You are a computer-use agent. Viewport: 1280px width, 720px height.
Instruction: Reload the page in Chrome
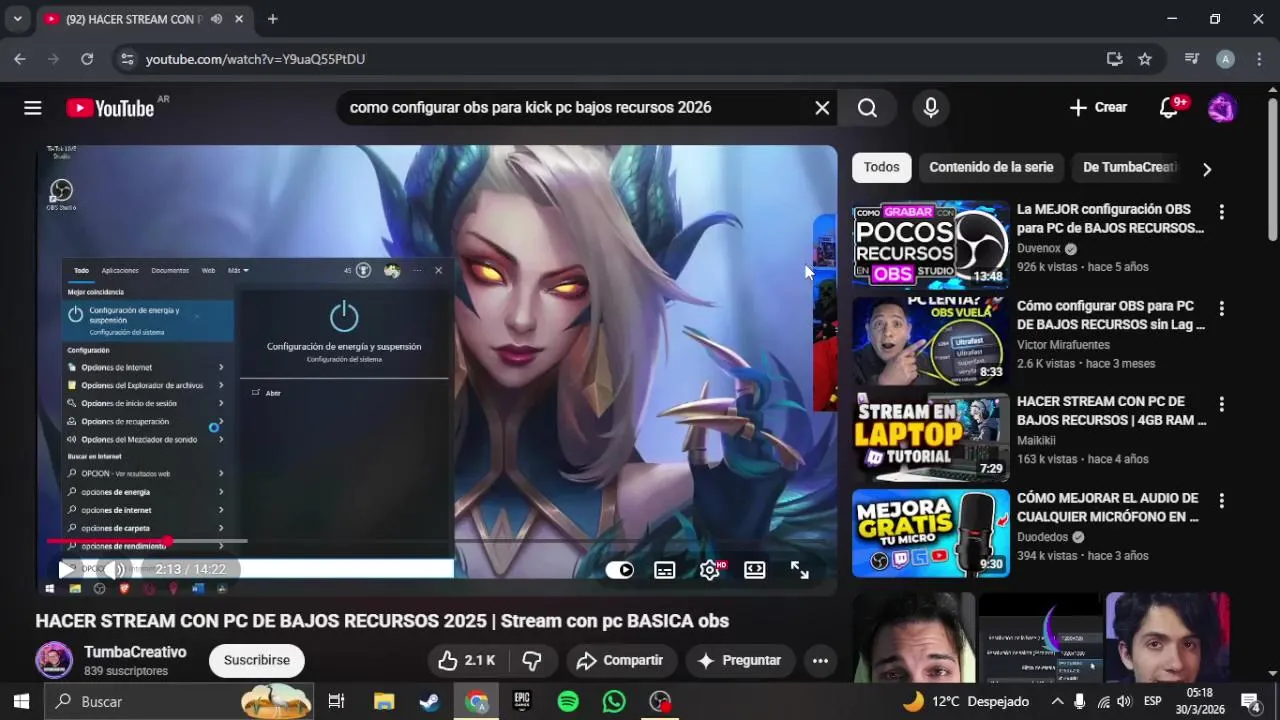pos(87,59)
